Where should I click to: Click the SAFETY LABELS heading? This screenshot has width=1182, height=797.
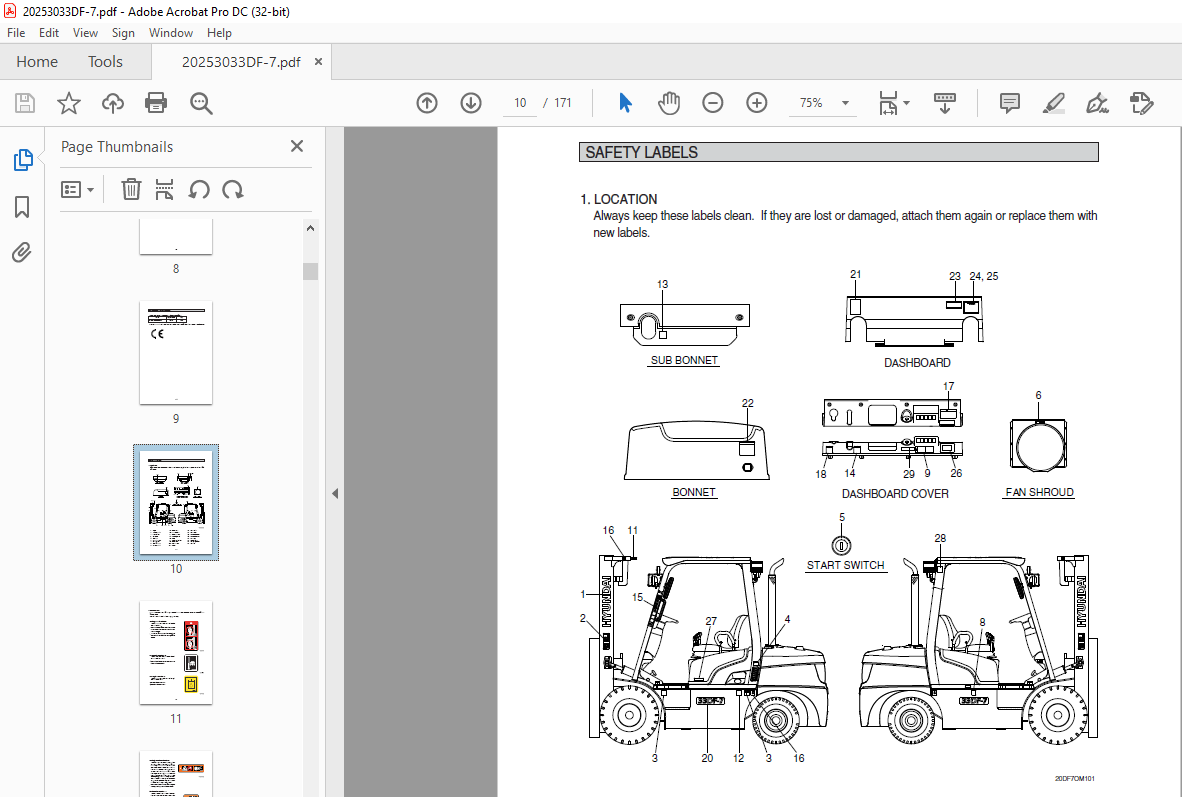(642, 152)
